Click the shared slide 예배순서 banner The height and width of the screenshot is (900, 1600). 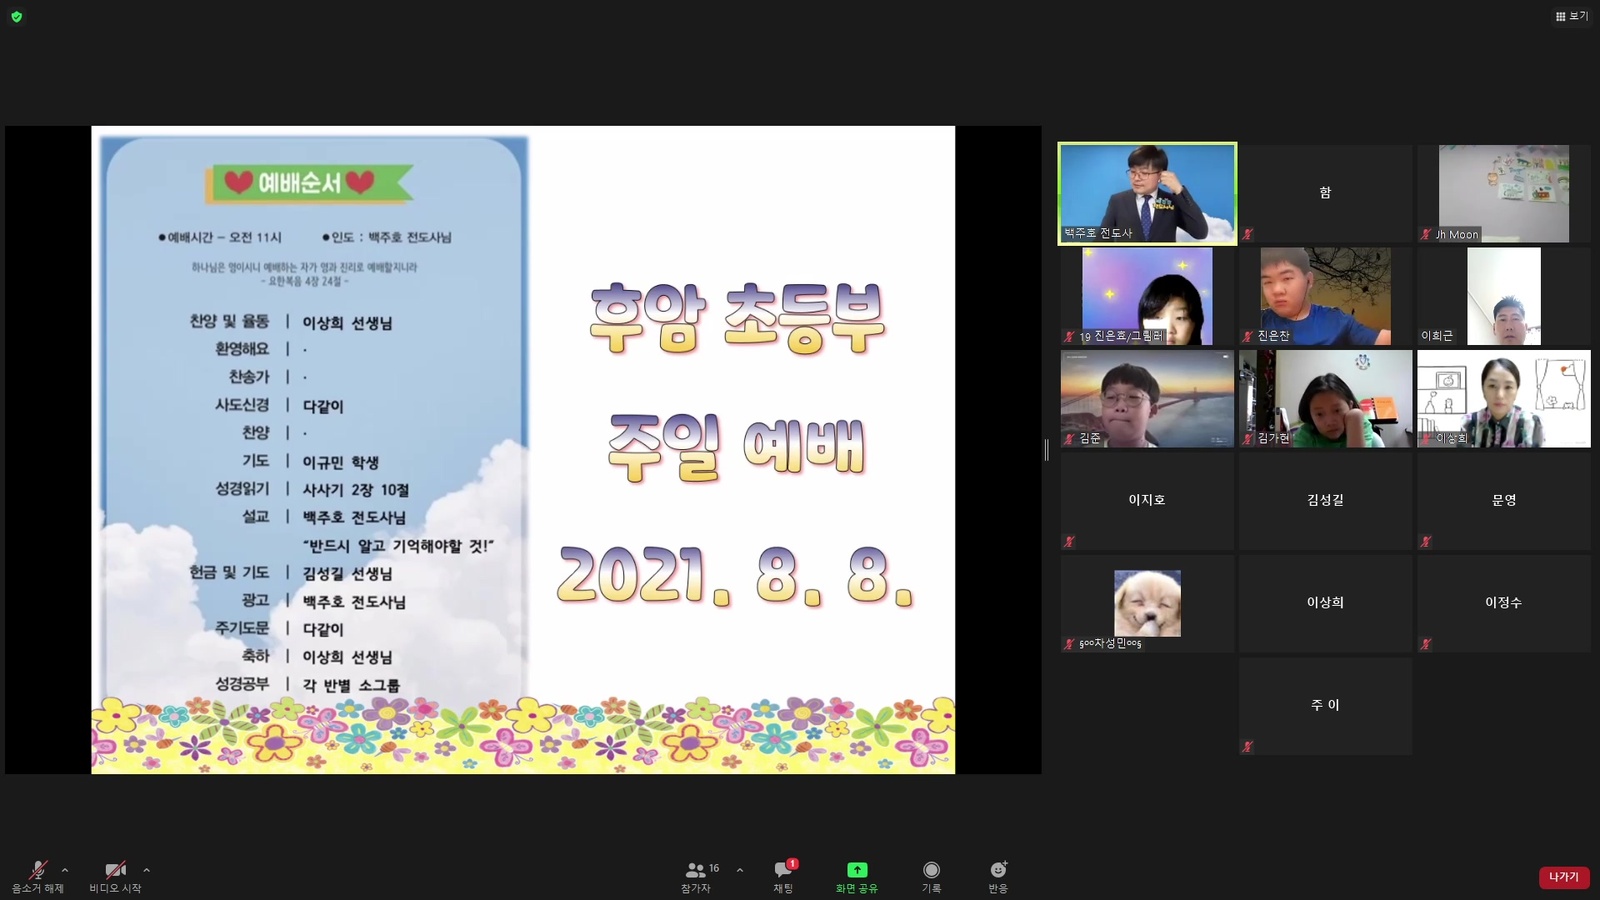[x=309, y=183]
